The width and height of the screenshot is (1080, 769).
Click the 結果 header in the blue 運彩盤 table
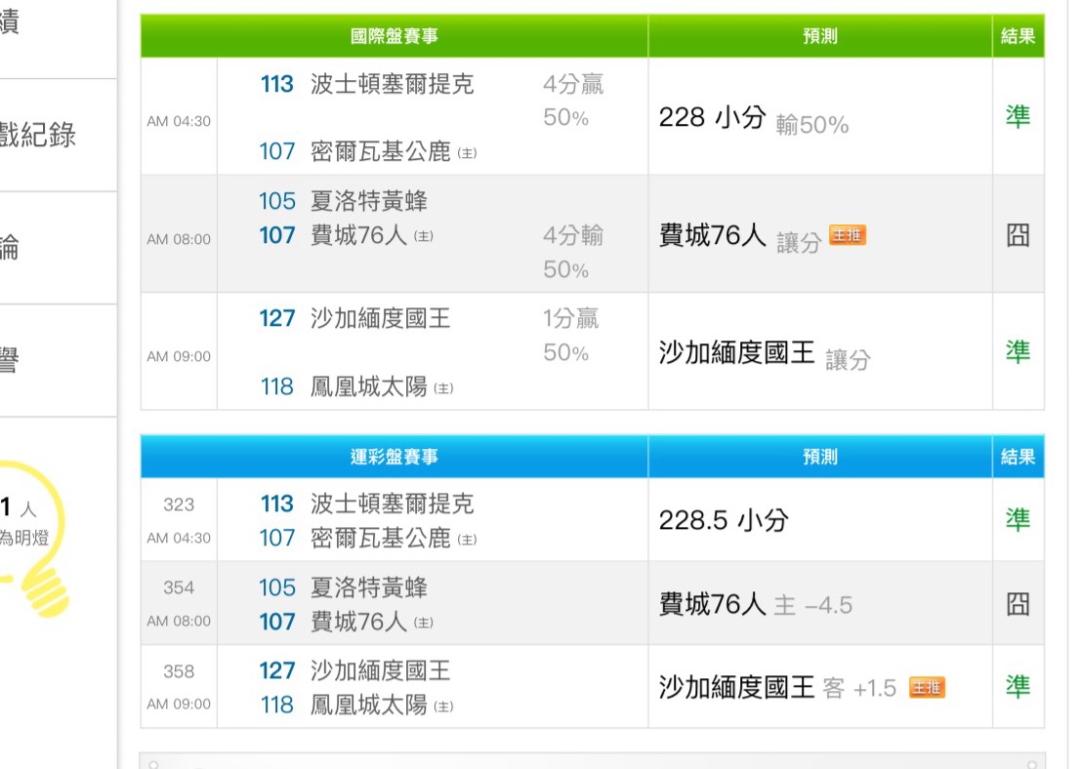pyautogui.click(x=1018, y=456)
